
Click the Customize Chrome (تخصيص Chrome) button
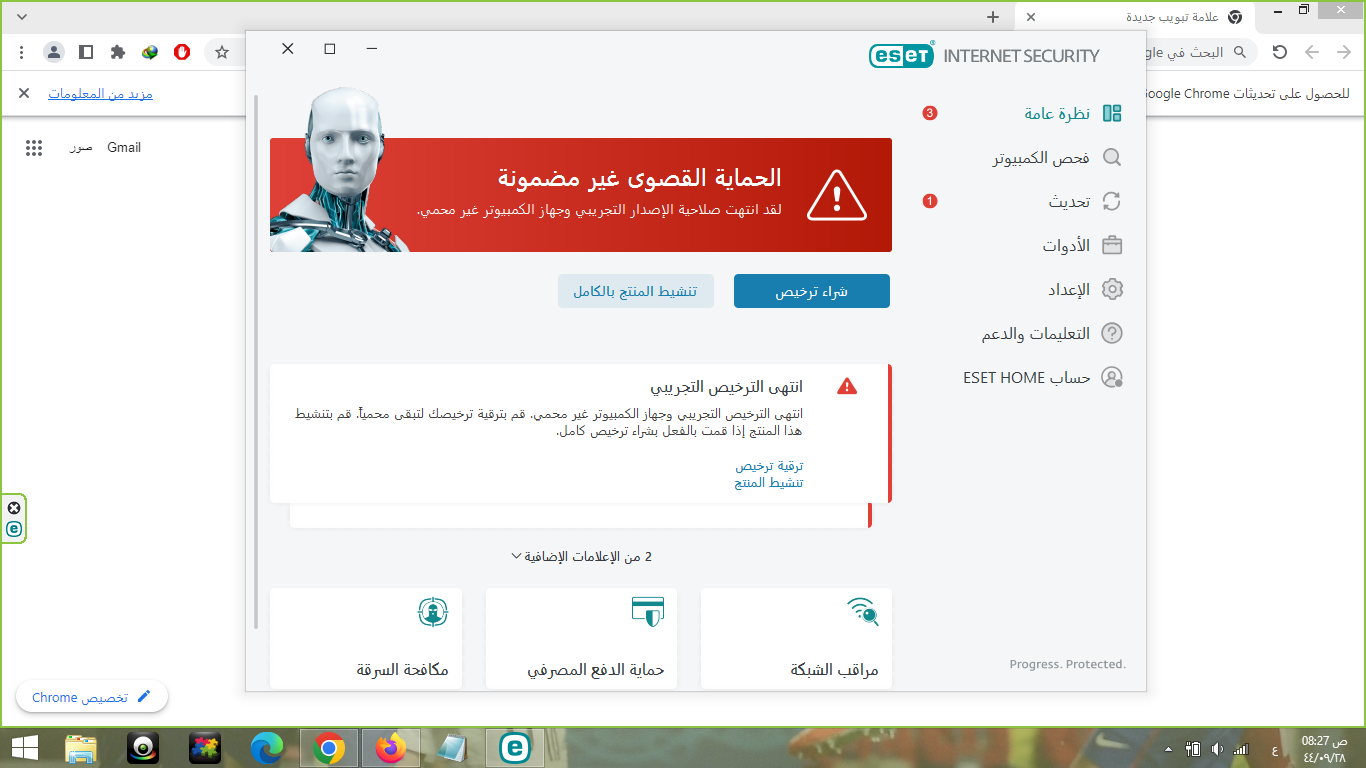coord(92,697)
